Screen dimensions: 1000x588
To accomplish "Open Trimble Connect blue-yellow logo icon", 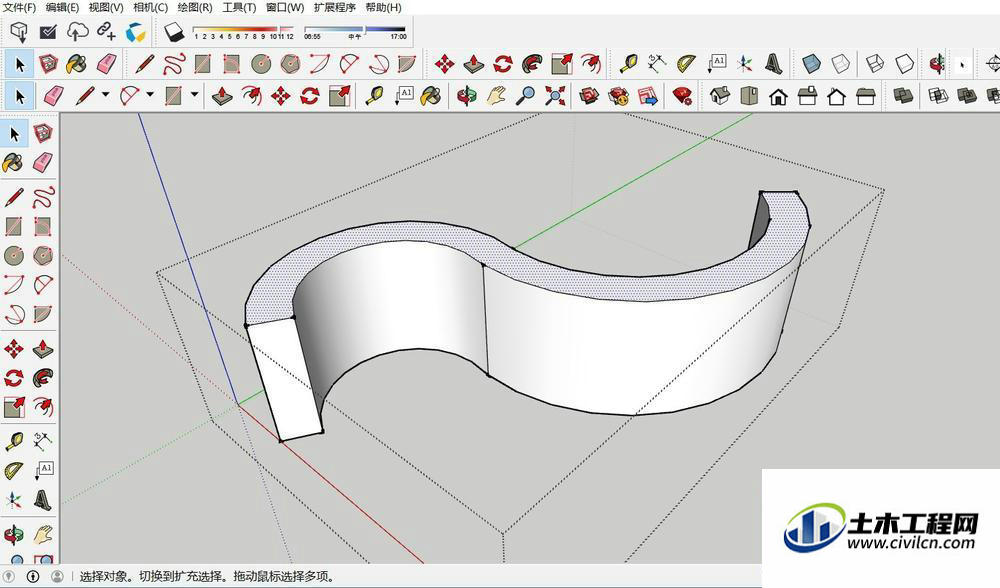I will point(135,32).
